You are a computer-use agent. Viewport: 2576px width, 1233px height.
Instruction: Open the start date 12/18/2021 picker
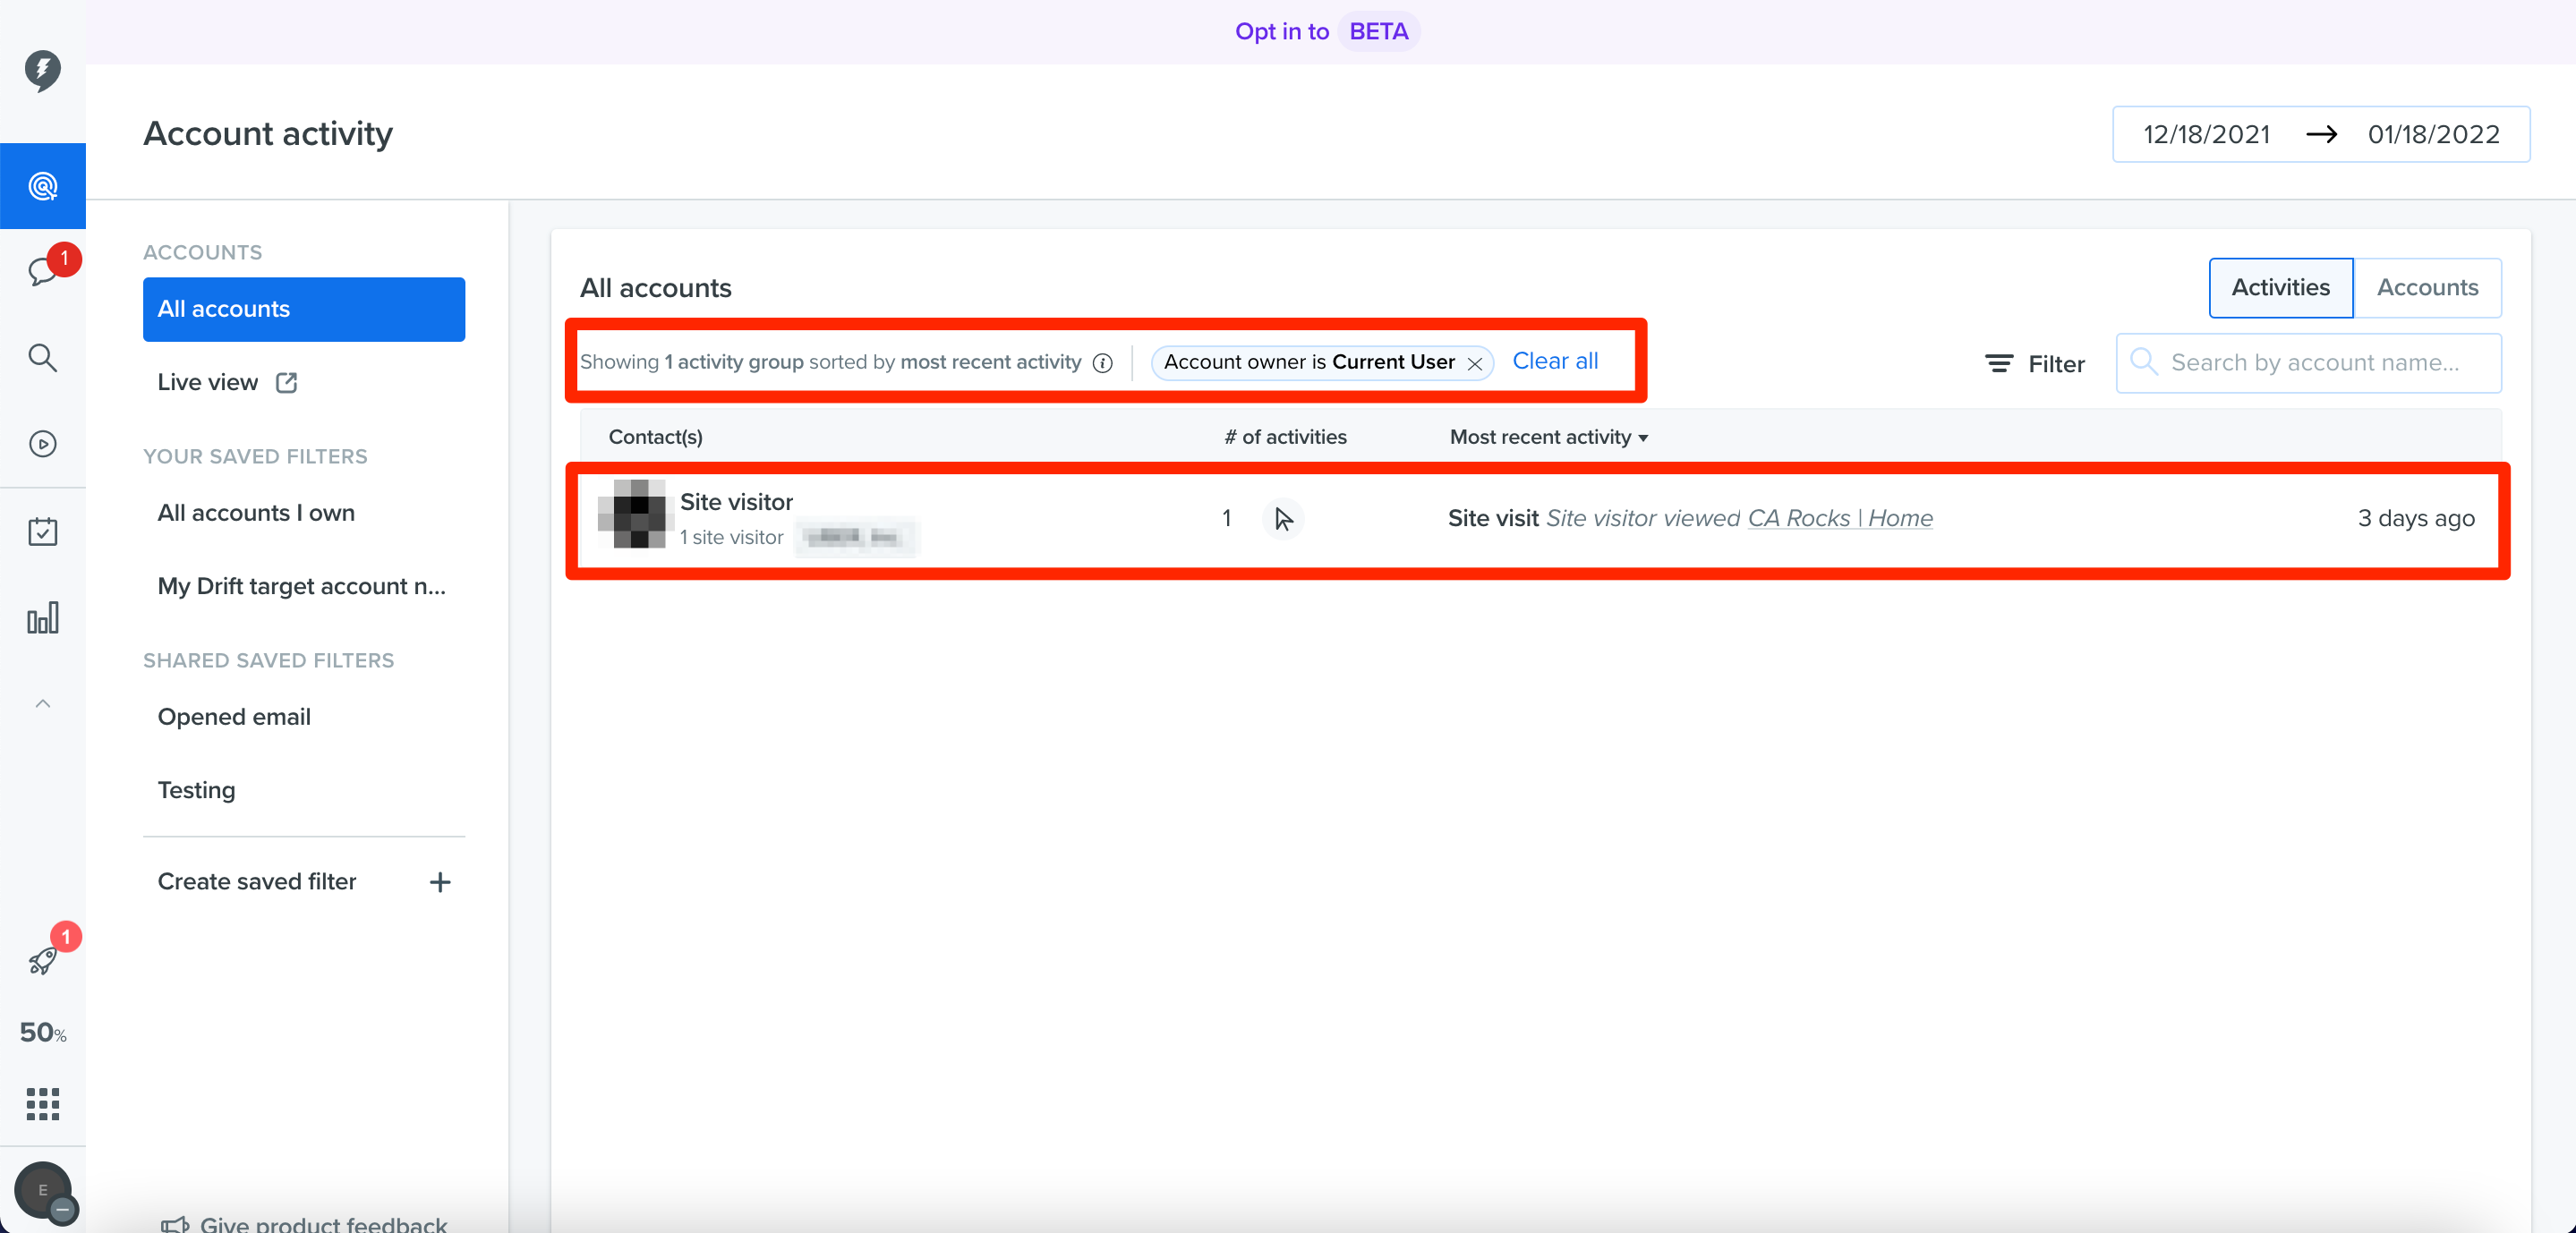(x=2206, y=134)
